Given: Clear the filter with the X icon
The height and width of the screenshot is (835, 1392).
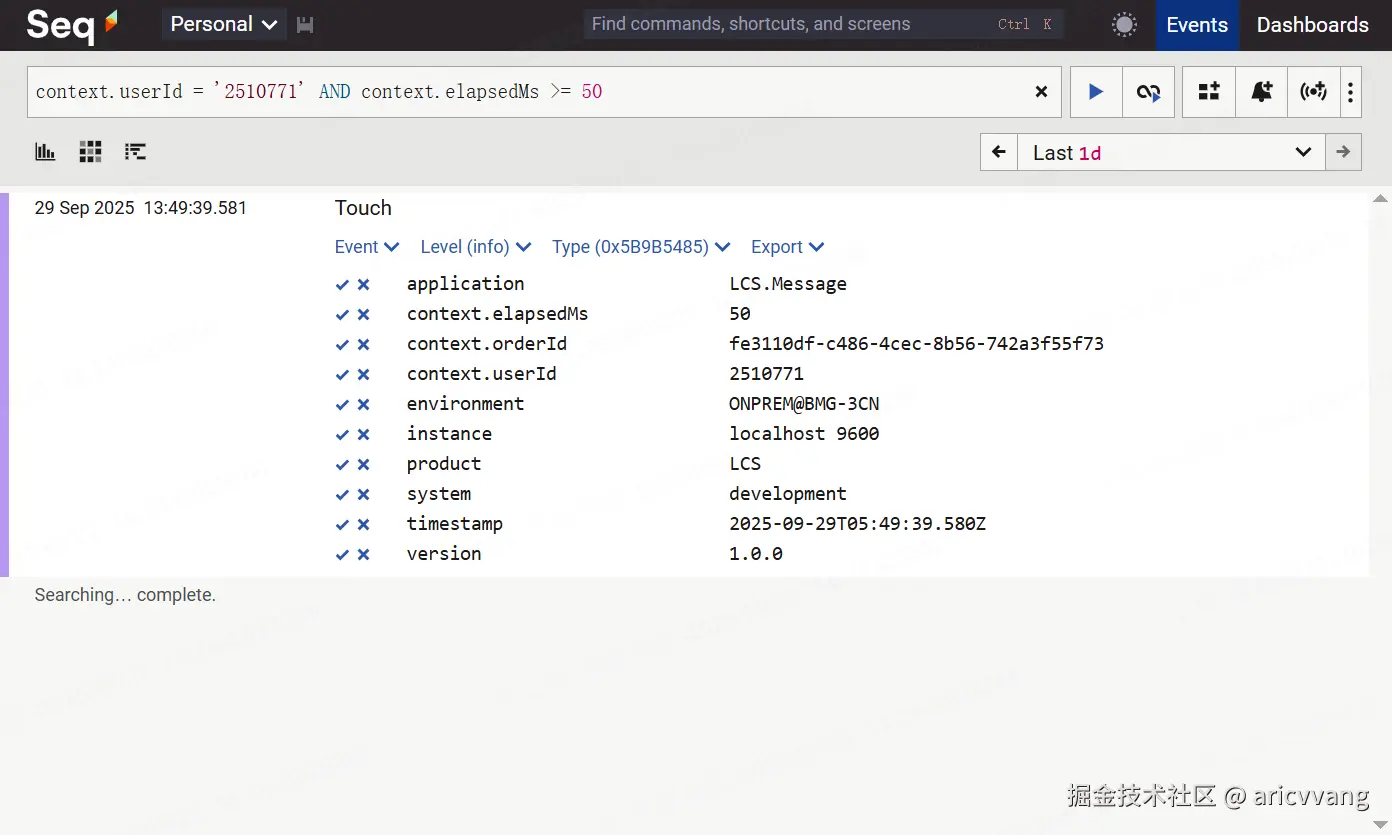Looking at the screenshot, I should tap(1041, 92).
